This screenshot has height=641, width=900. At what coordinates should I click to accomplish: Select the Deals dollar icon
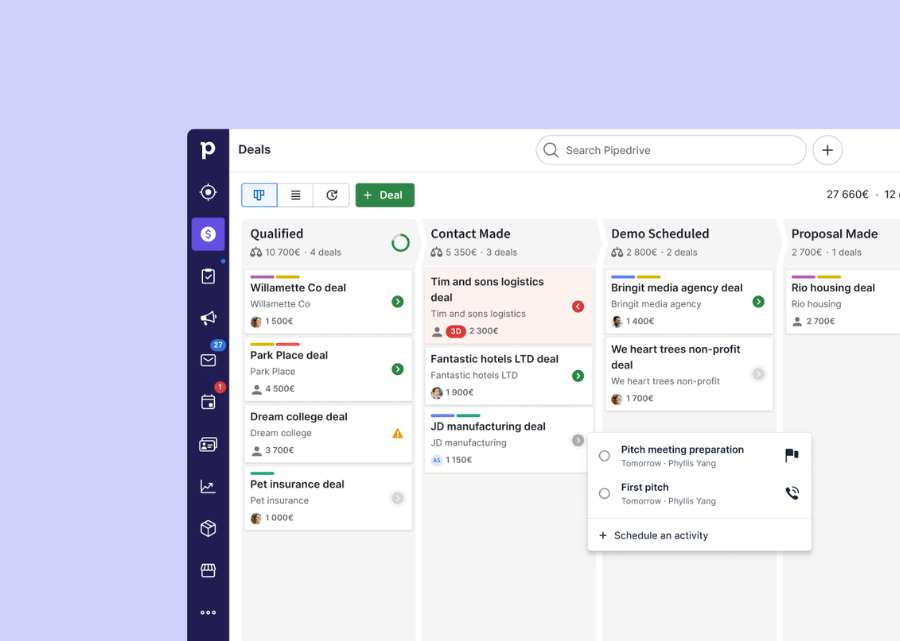208,234
